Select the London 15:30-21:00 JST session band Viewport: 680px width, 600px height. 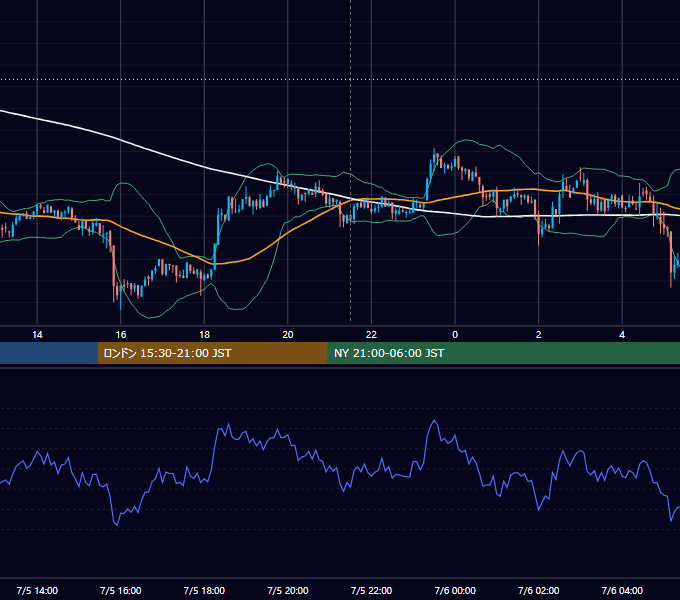point(212,353)
